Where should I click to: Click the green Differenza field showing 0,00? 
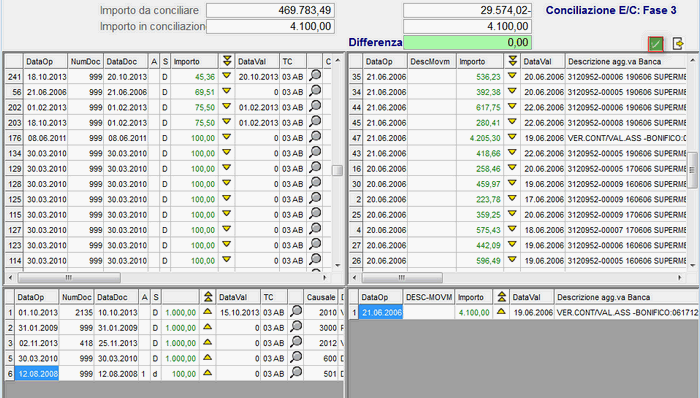(x=467, y=42)
